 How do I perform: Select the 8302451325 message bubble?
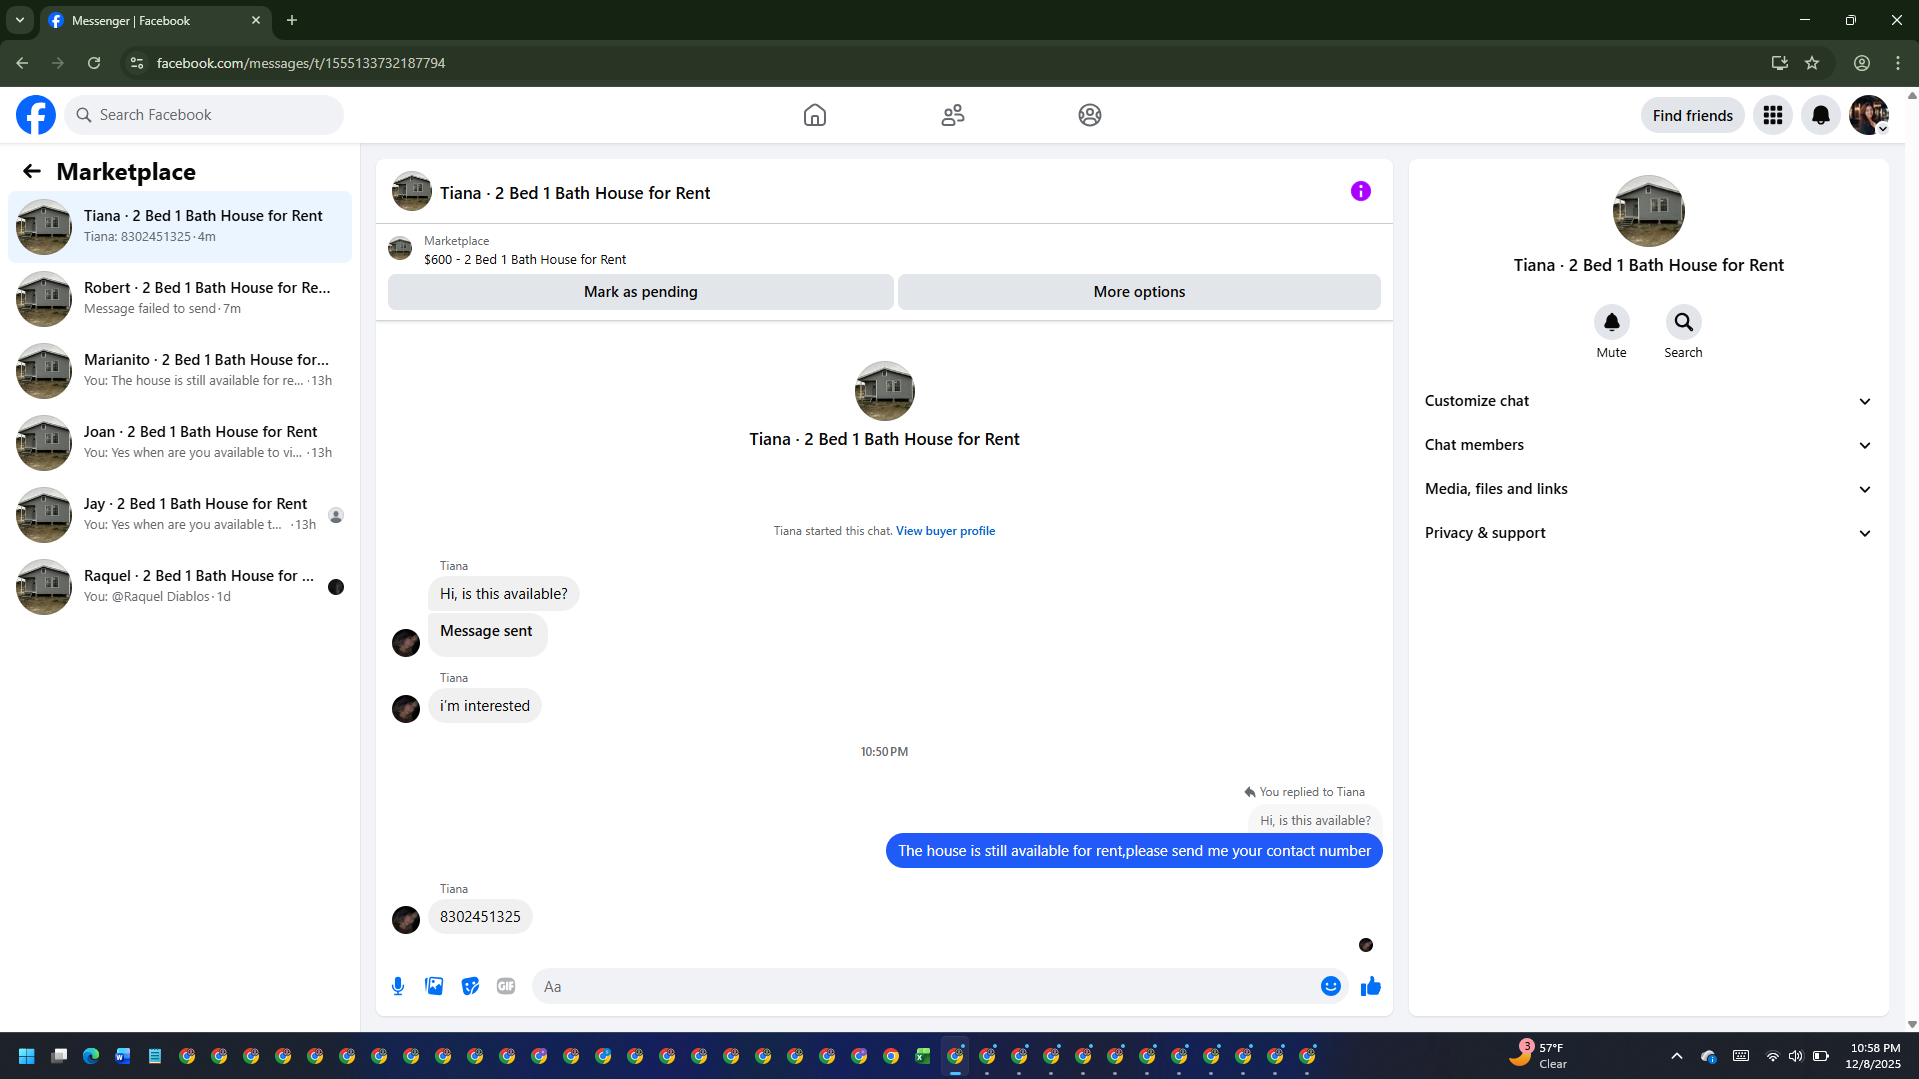480,917
